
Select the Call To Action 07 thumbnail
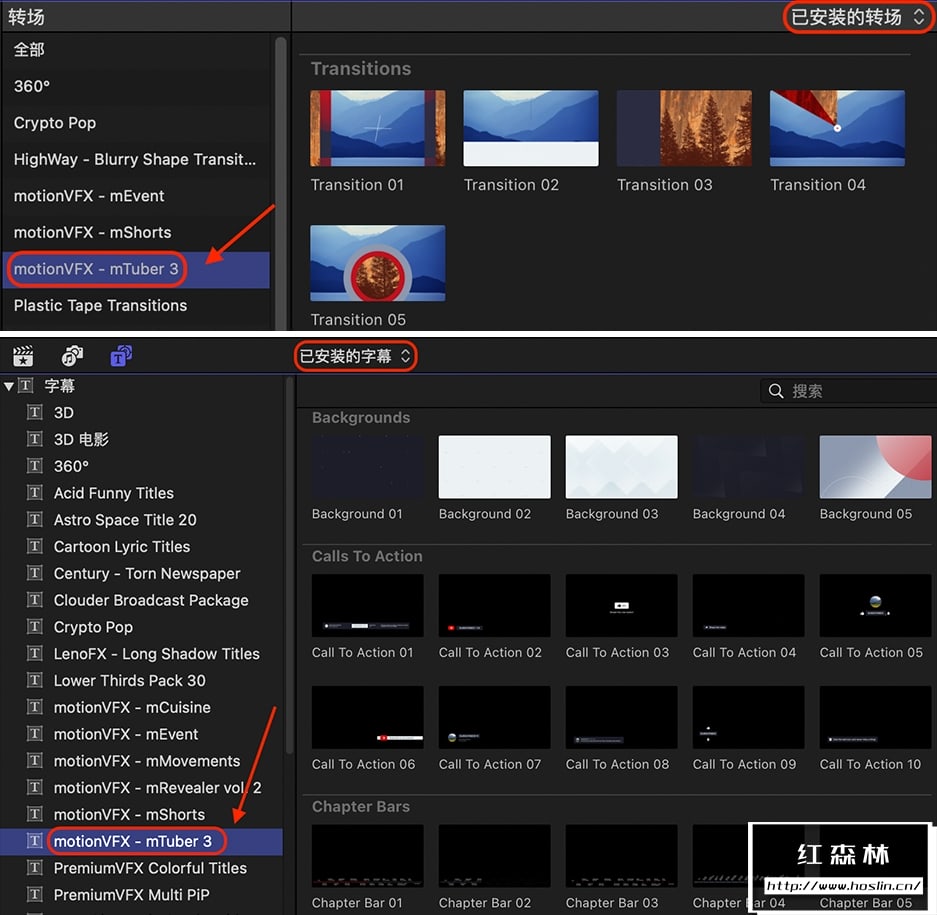click(495, 717)
